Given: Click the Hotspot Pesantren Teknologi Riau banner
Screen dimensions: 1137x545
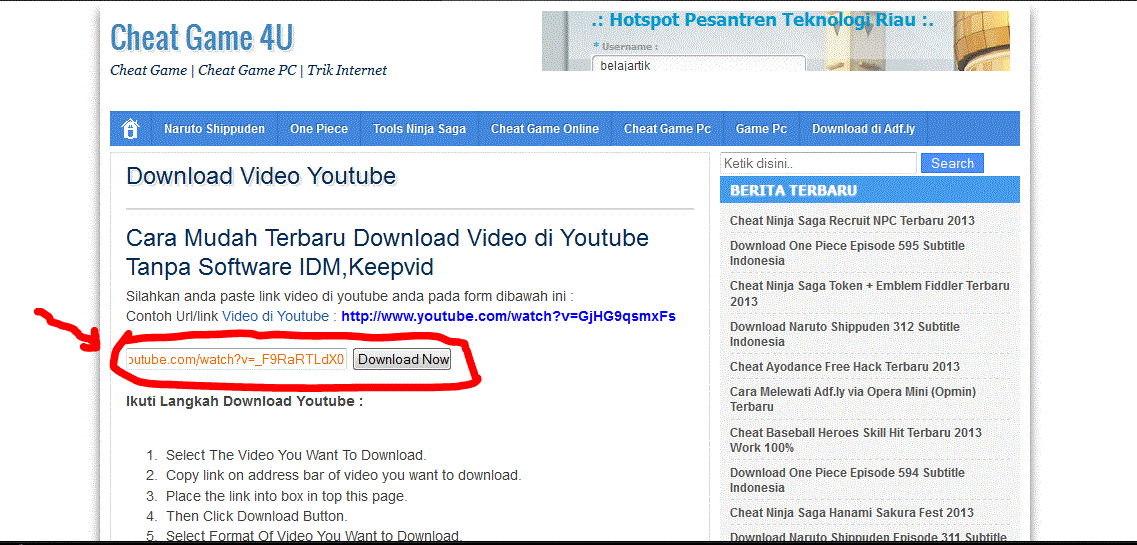Looking at the screenshot, I should point(775,41).
